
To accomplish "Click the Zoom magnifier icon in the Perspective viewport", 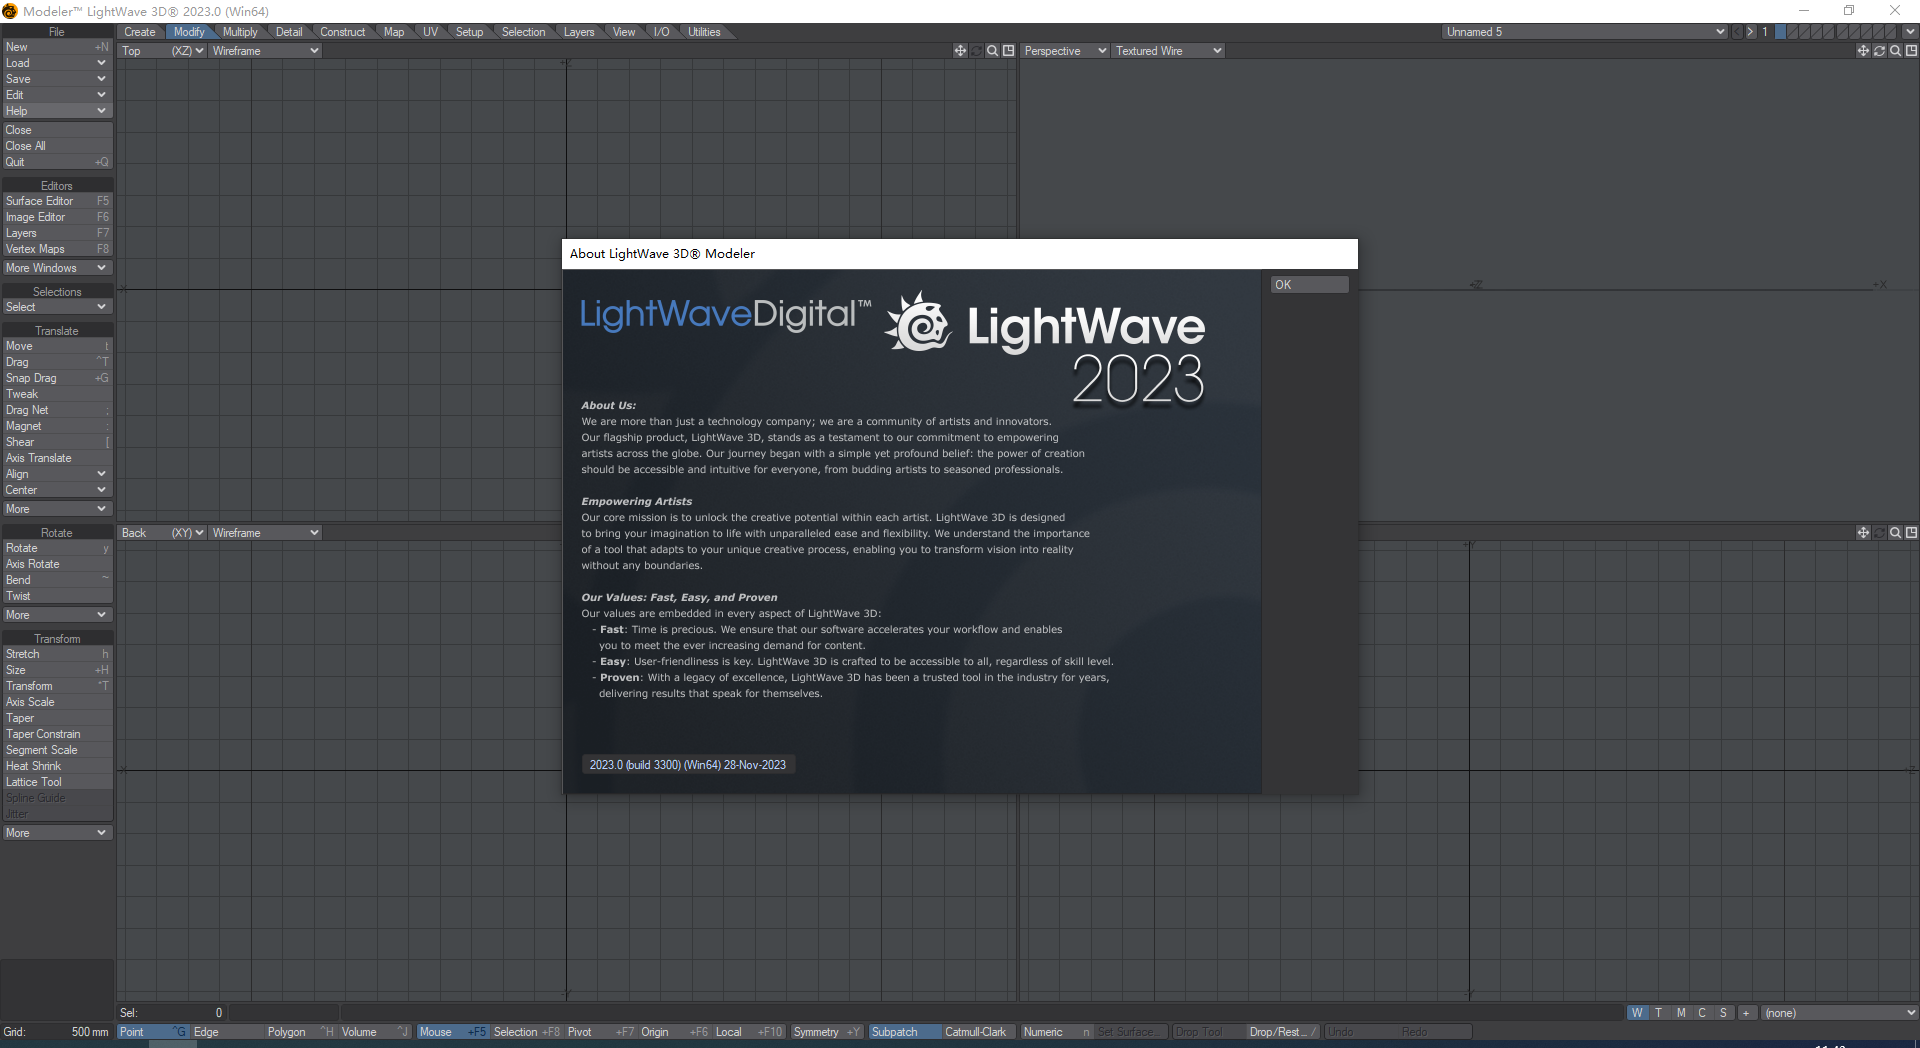I will point(1893,50).
